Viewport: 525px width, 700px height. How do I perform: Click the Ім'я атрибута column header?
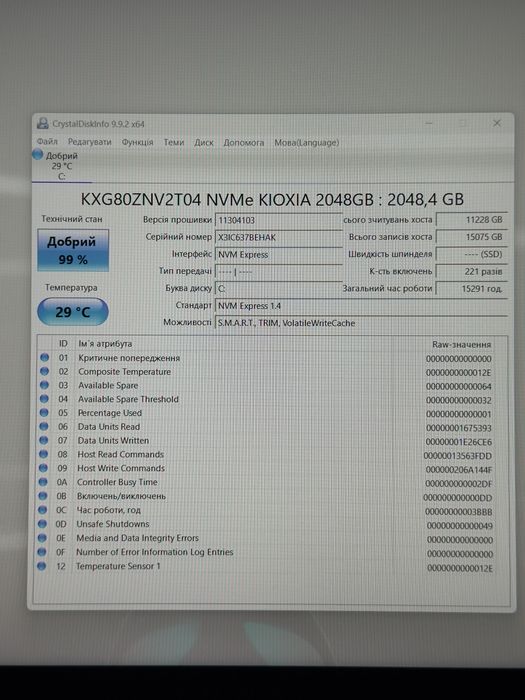coord(105,344)
